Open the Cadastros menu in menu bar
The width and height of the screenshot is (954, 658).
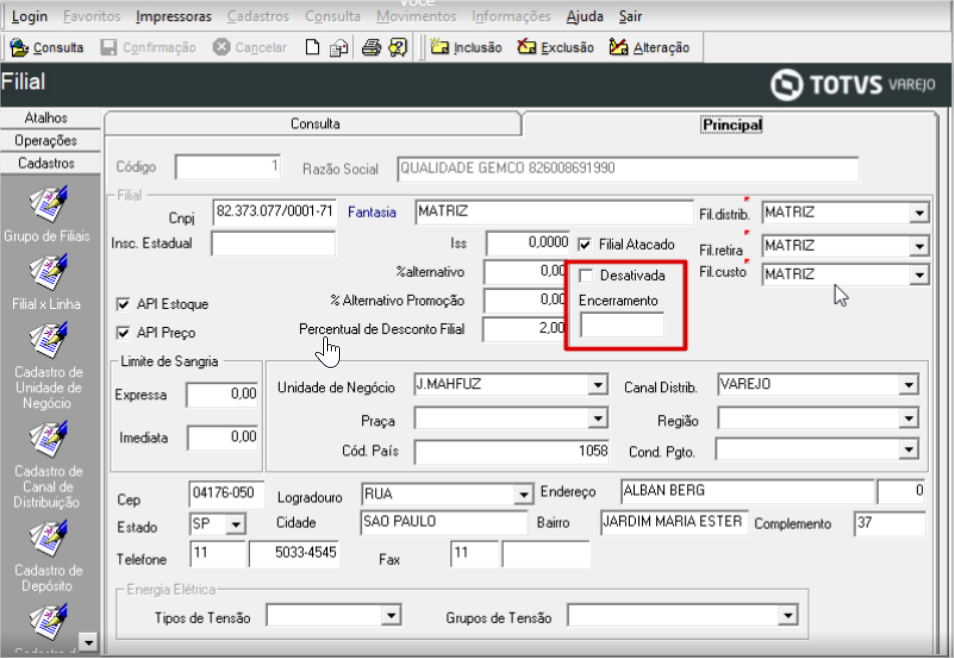click(x=258, y=16)
